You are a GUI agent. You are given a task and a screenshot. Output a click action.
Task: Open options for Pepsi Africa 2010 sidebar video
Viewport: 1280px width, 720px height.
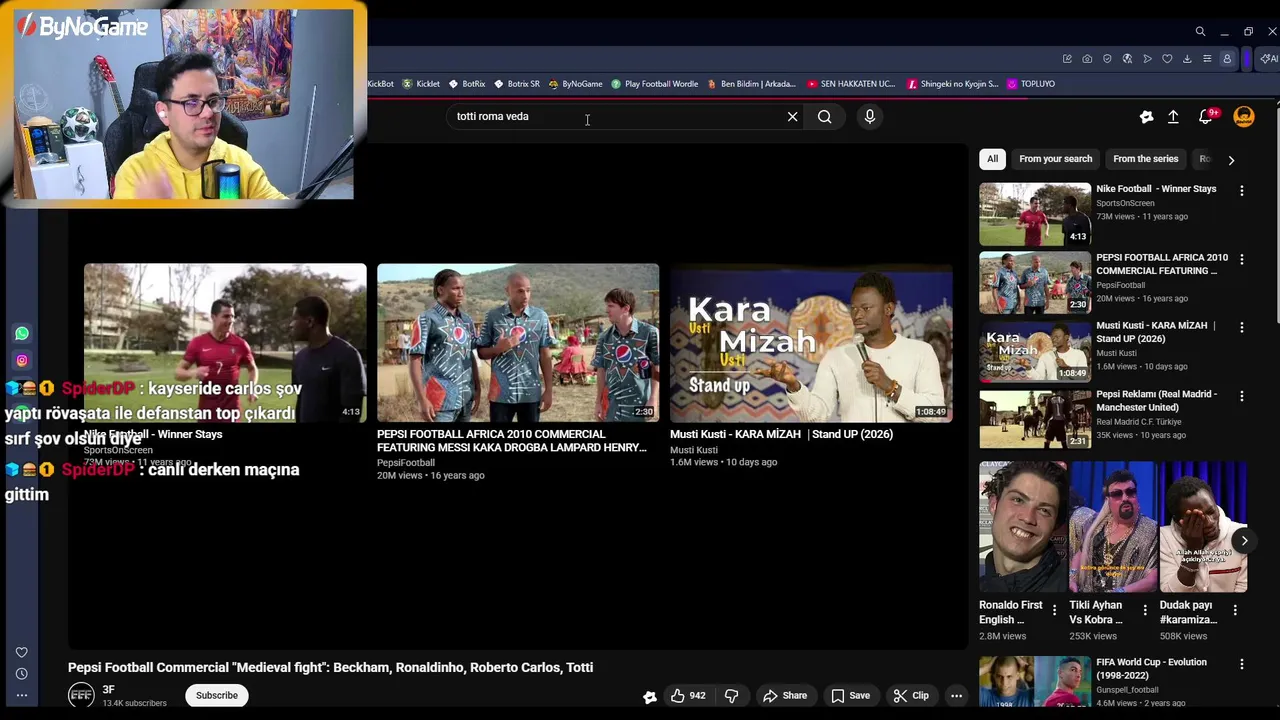[1242, 259]
